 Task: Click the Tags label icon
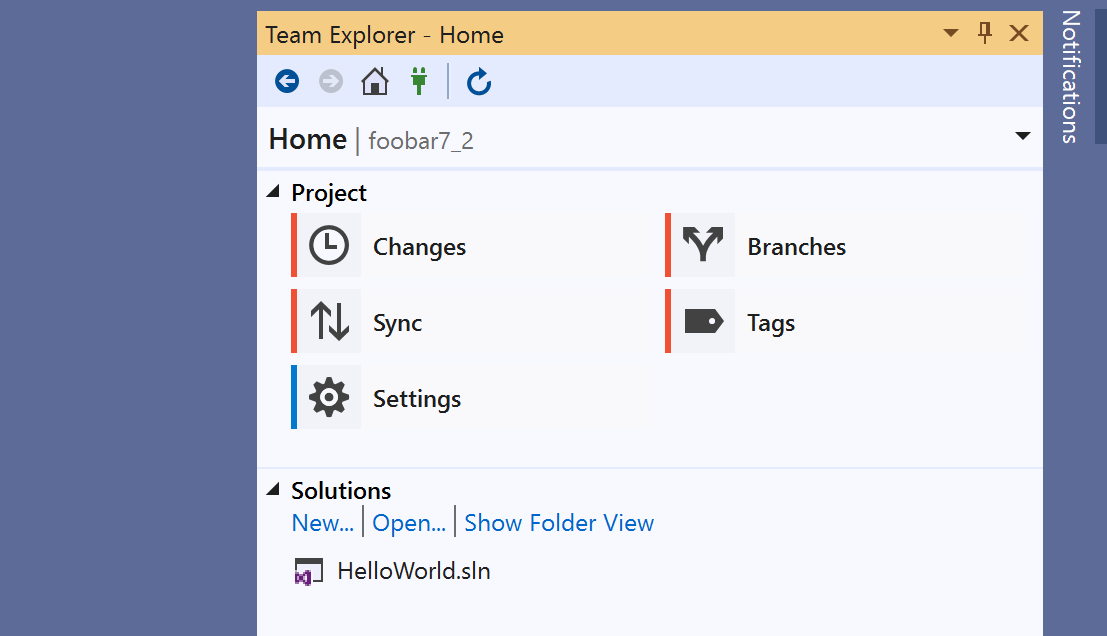click(x=703, y=321)
